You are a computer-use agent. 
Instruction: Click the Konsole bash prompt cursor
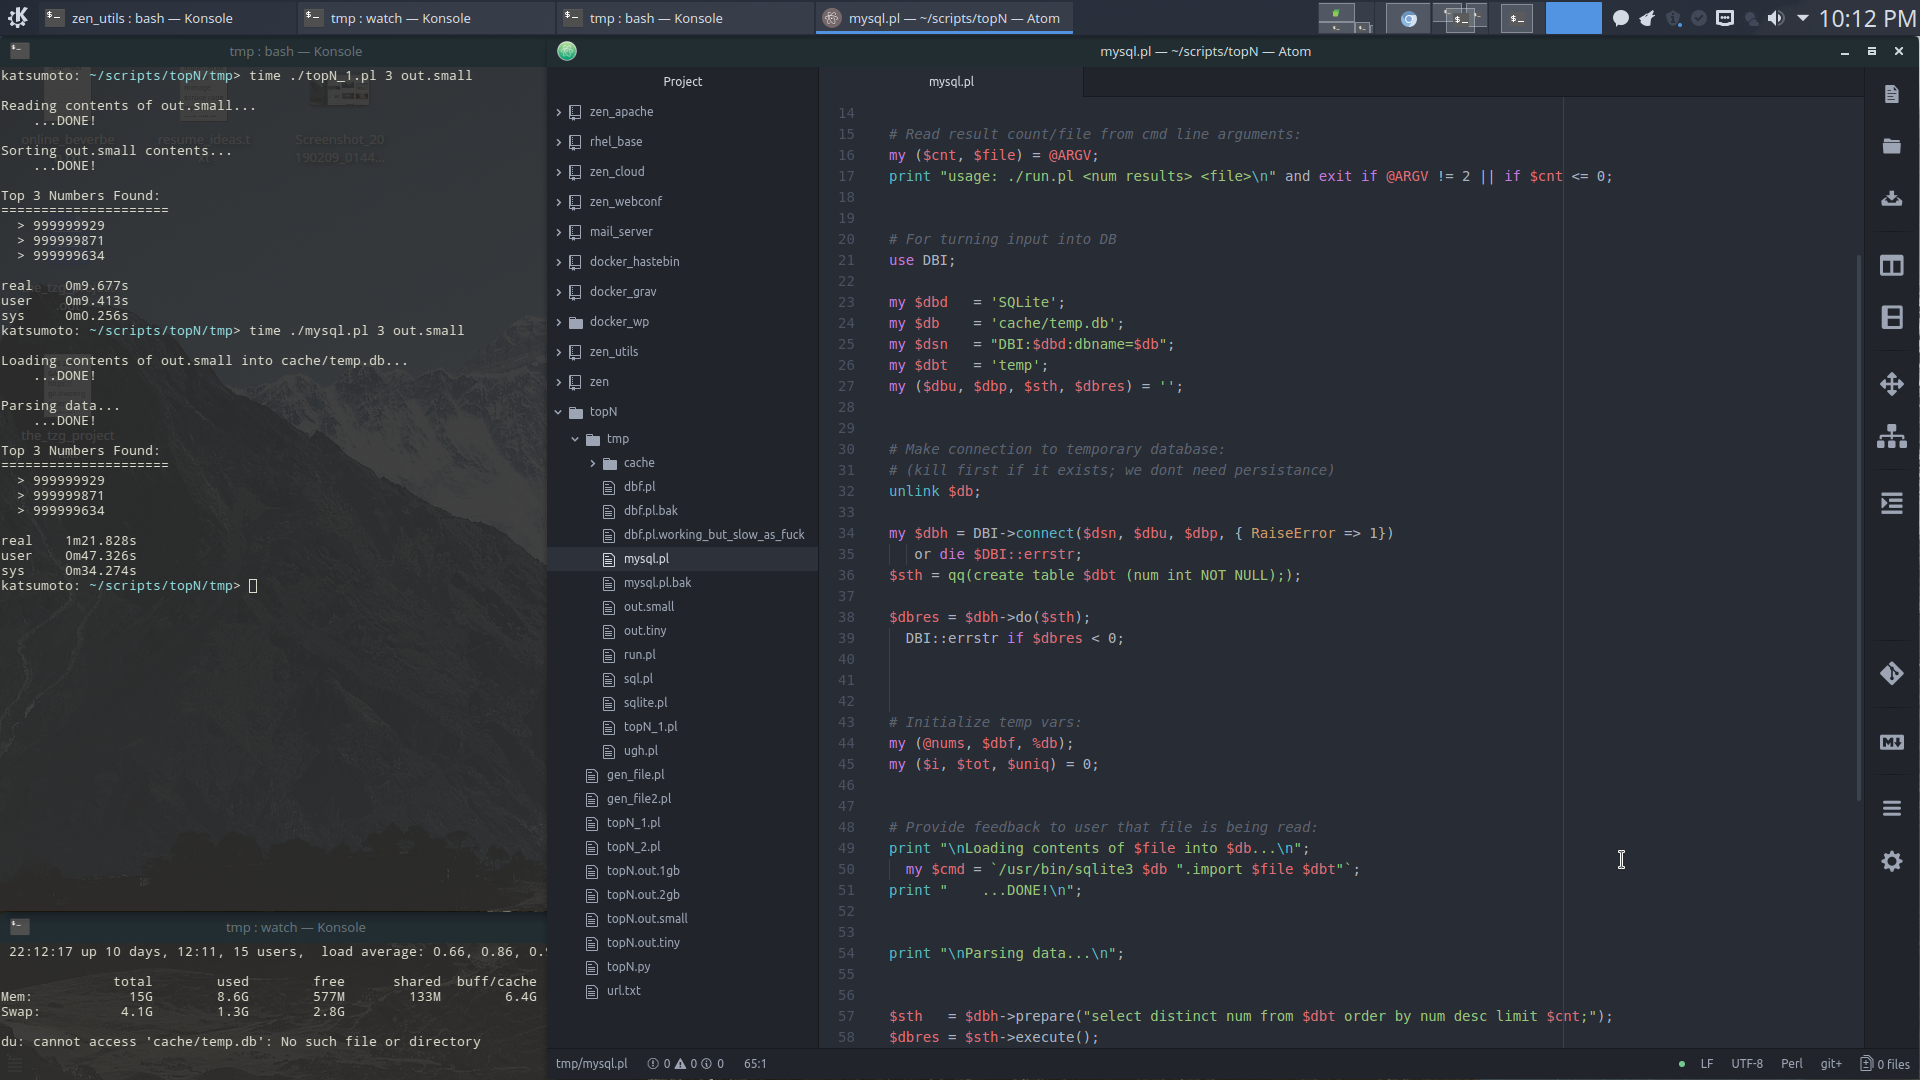(x=253, y=586)
